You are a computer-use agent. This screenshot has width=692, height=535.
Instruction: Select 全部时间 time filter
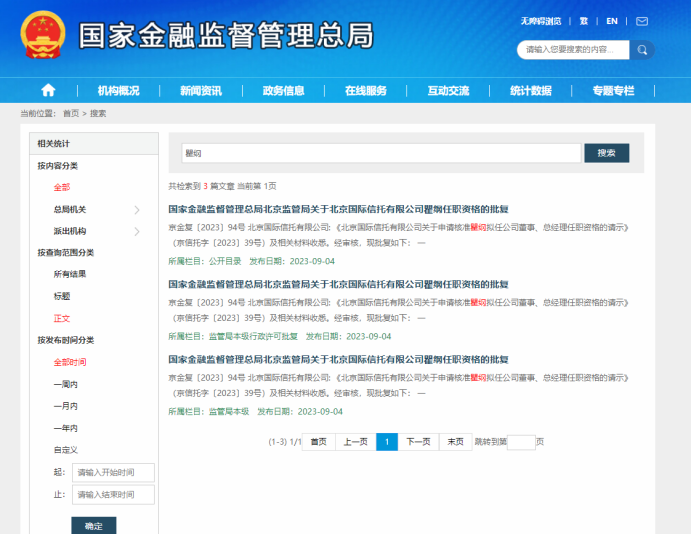click(x=70, y=362)
